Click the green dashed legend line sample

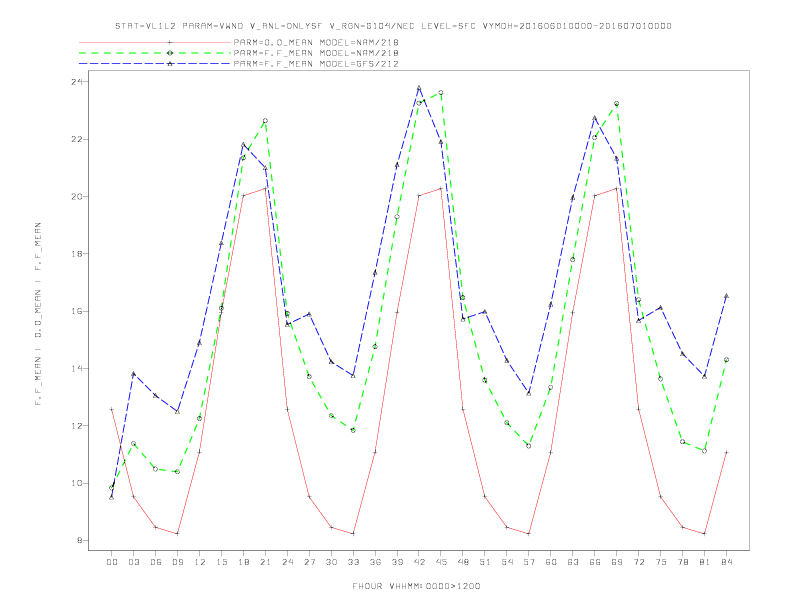(155, 53)
